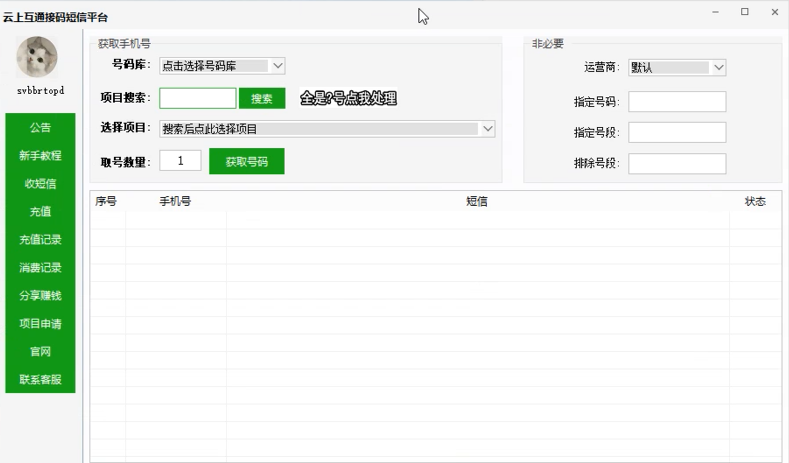Click the green 搜索 button
789x463 pixels.
262,98
